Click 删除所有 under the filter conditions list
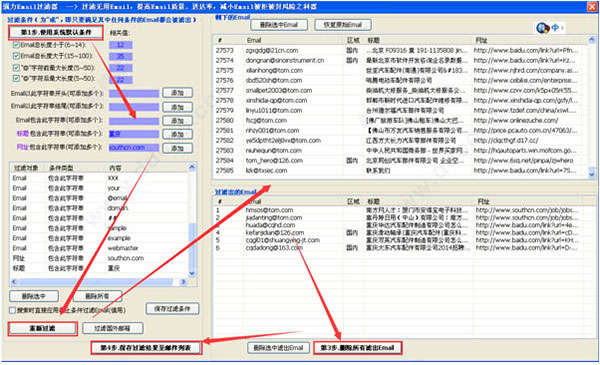The height and width of the screenshot is (365, 600). point(98,296)
